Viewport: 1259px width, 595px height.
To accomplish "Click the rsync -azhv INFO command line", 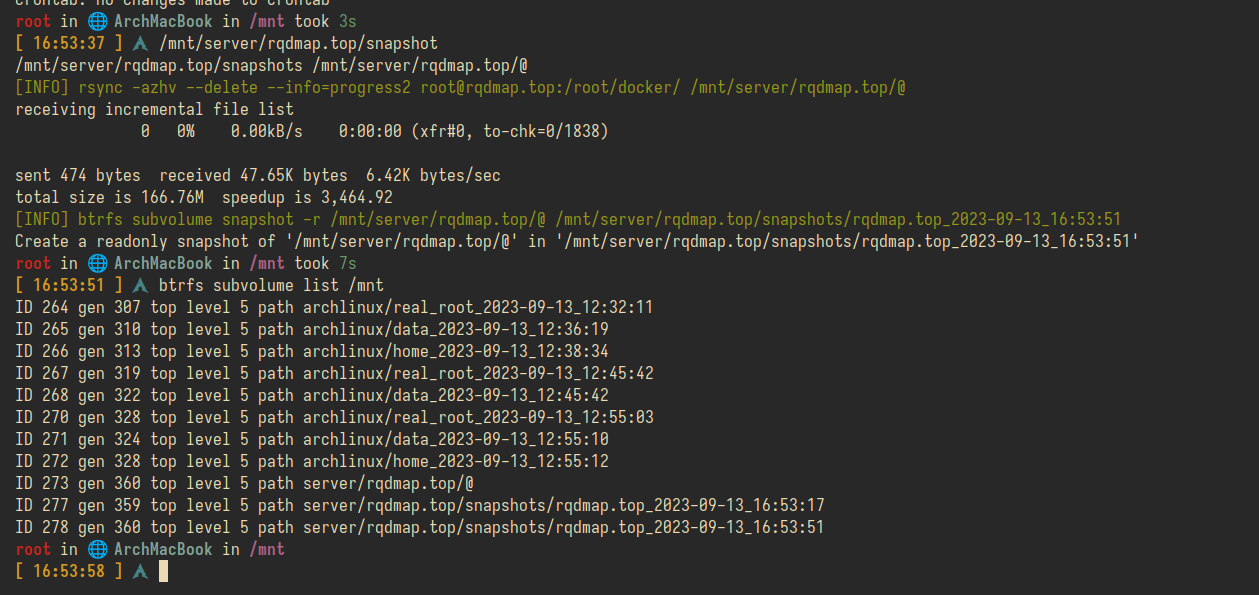I will pos(460,87).
